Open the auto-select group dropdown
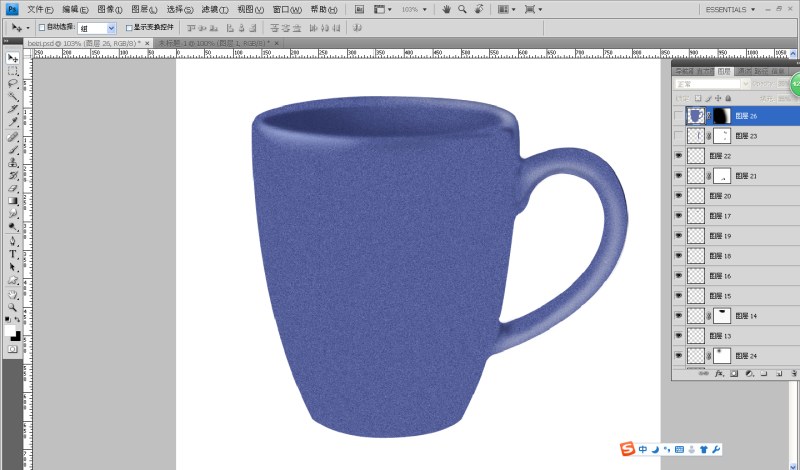This screenshot has height=470, width=800. pos(97,29)
